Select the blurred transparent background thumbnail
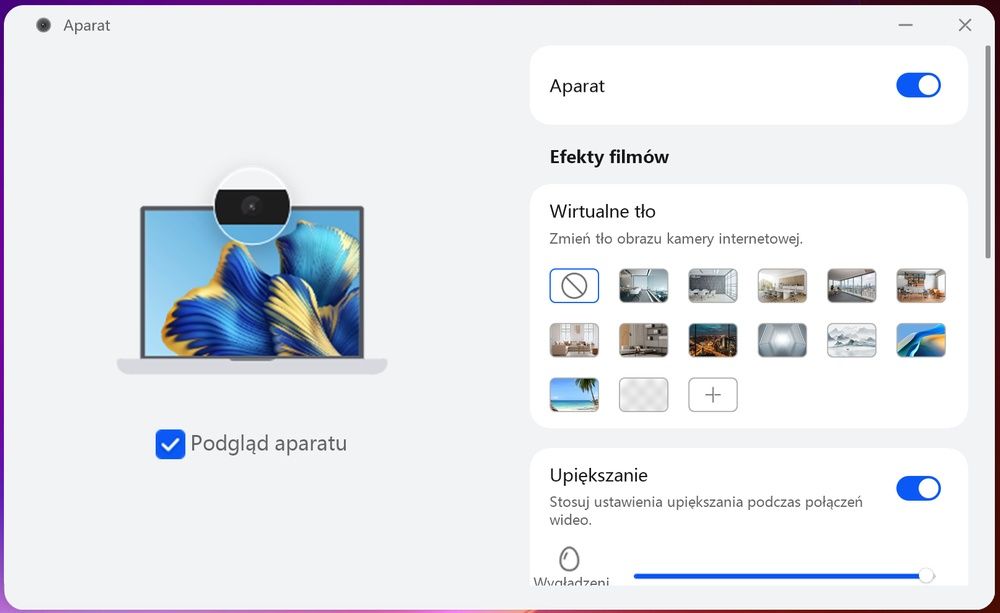 643,395
